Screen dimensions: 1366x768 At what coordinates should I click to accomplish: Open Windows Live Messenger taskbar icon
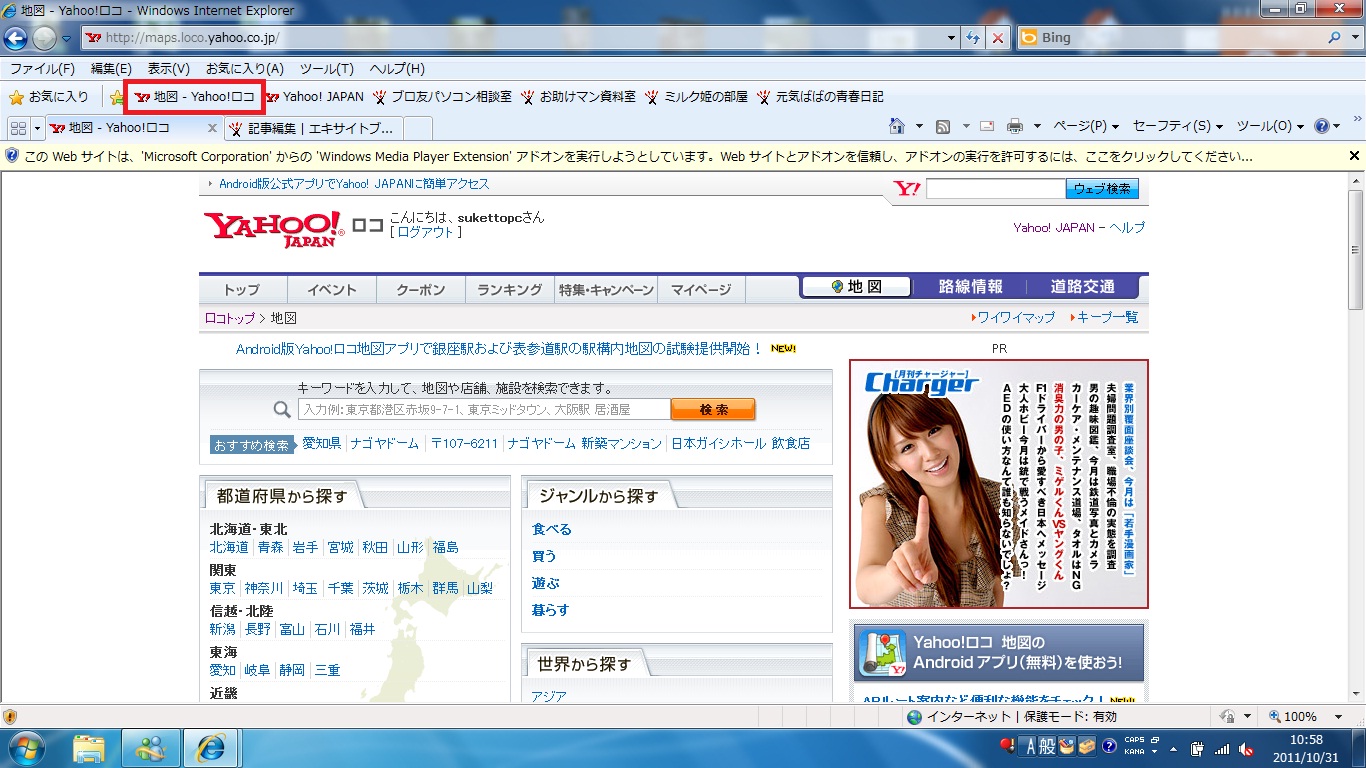[150, 747]
